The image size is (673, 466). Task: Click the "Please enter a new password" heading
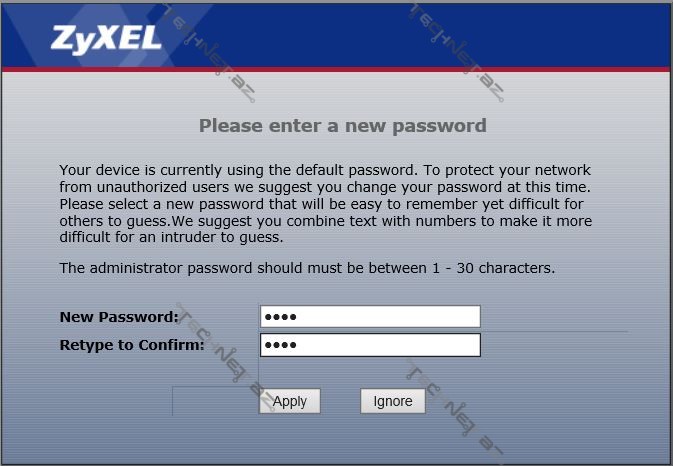pyautogui.click(x=342, y=126)
